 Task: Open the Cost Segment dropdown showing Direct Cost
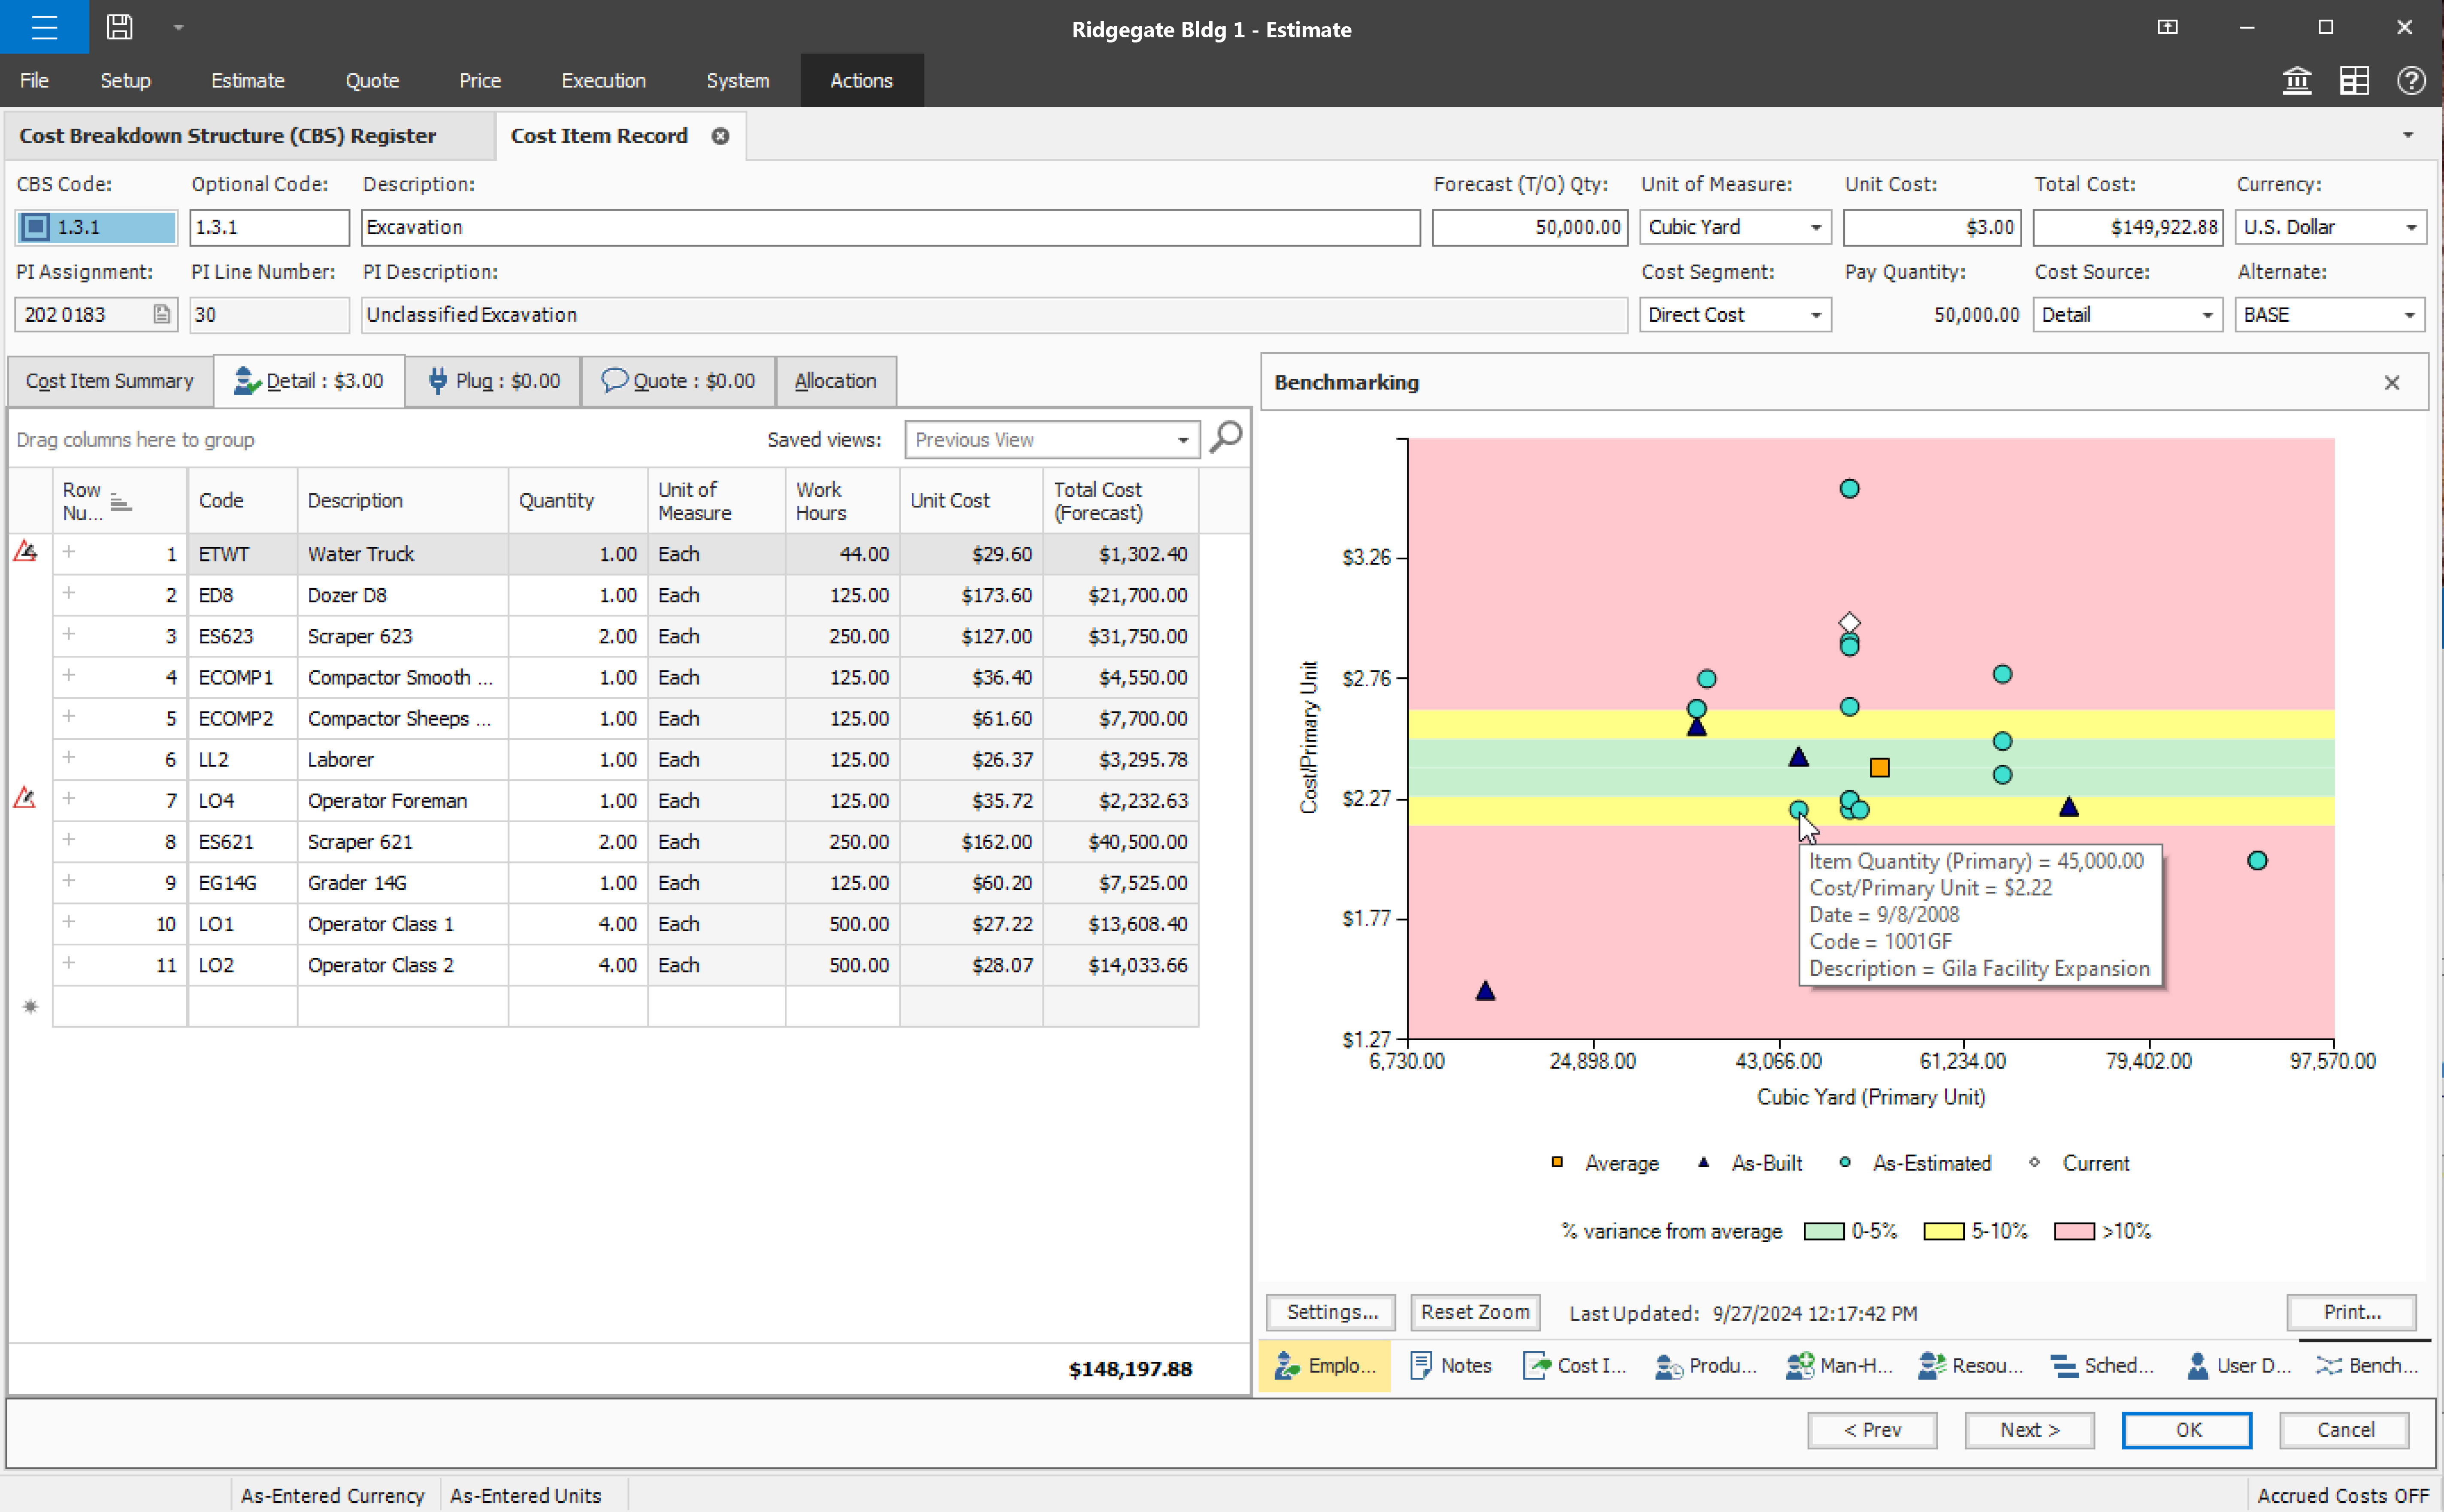click(x=1816, y=314)
